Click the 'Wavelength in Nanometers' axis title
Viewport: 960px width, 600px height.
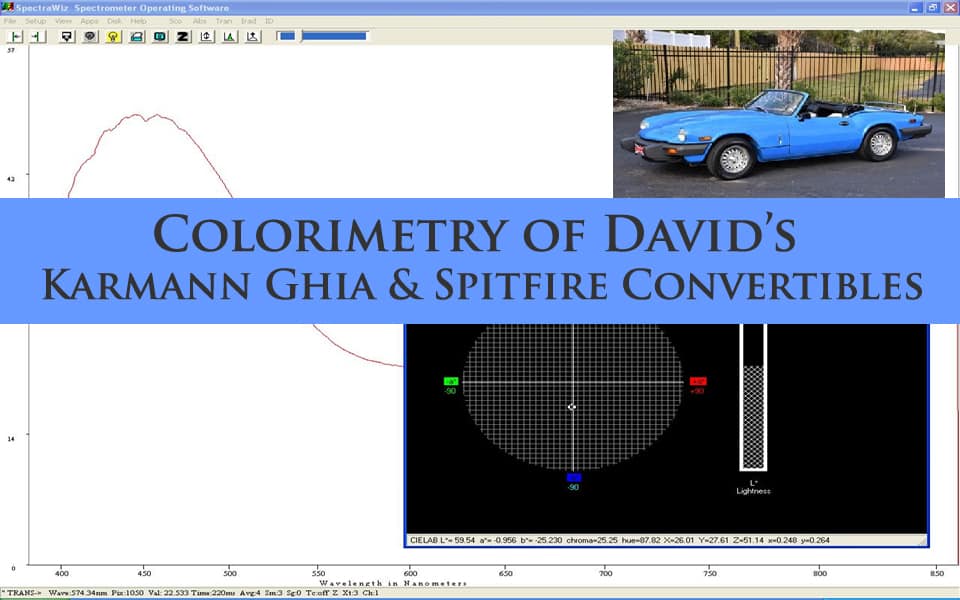click(x=393, y=583)
